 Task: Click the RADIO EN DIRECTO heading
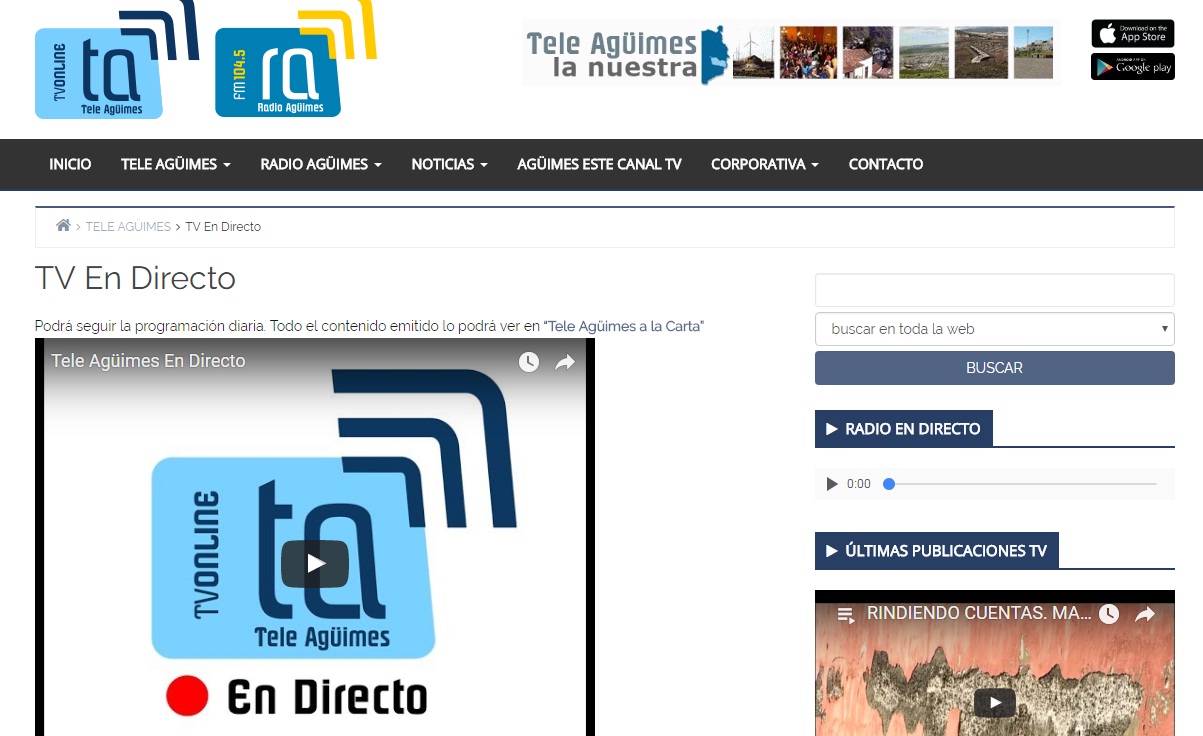904,429
